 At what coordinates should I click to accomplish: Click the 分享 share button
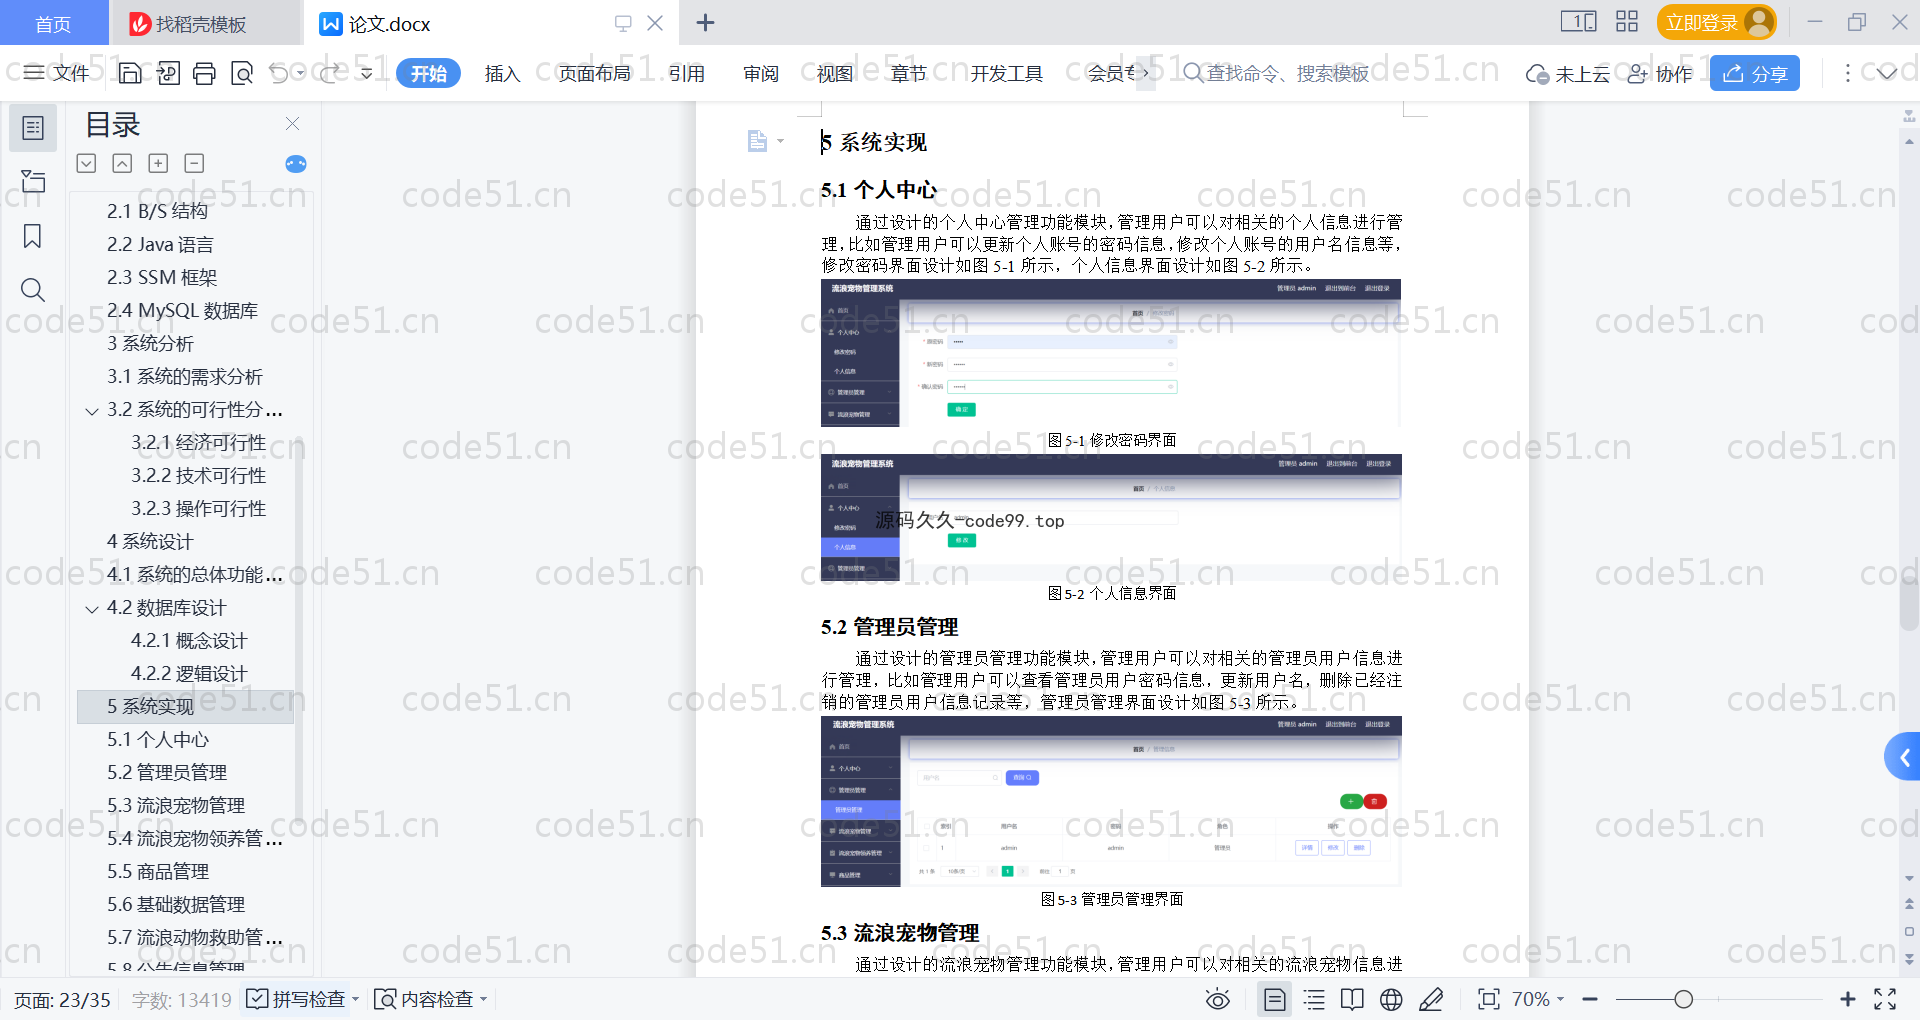click(1755, 73)
